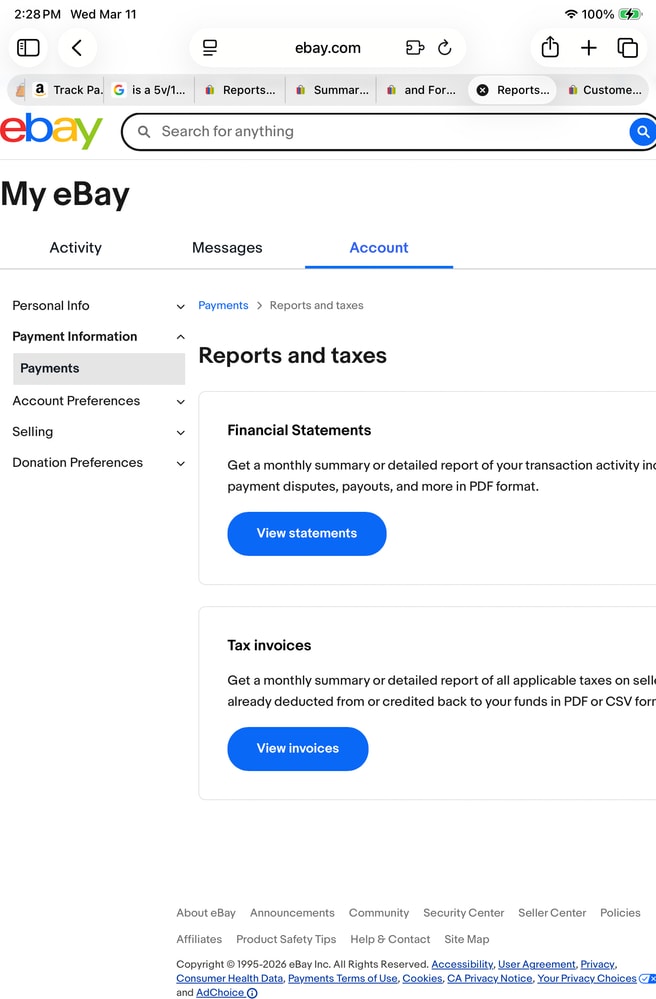Viewport: 656px width, 999px height.
Task: Select Payments in sidebar
Action: pyautogui.click(x=99, y=369)
